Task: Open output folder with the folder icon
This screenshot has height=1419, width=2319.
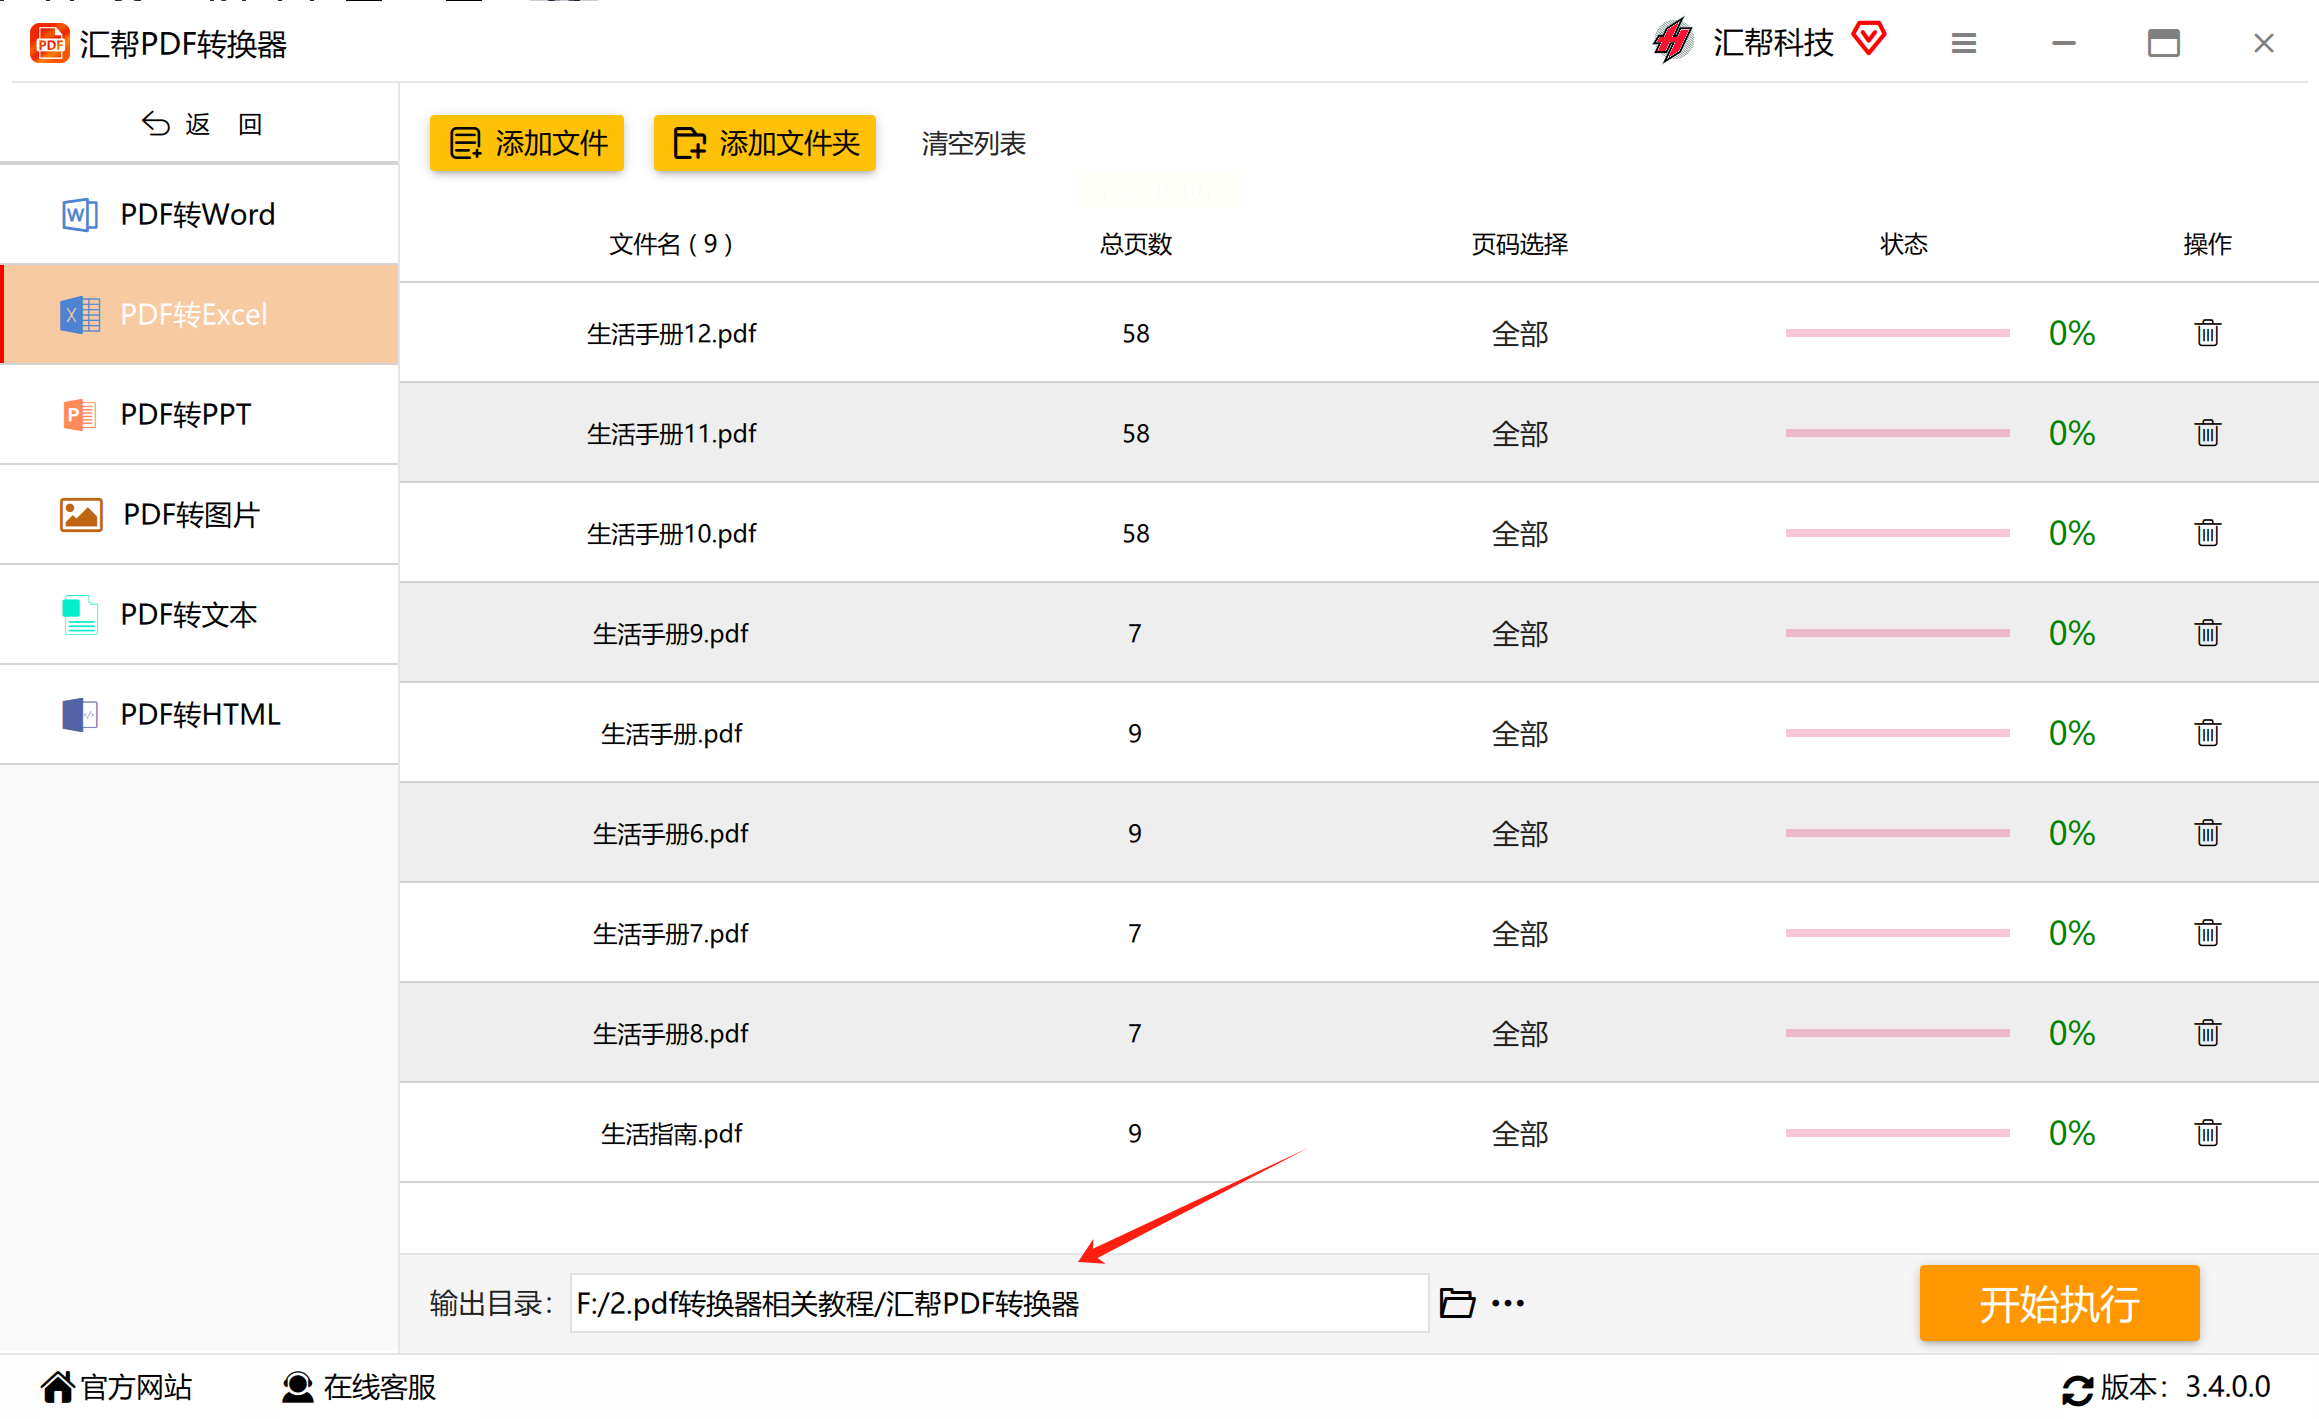Action: [1457, 1303]
